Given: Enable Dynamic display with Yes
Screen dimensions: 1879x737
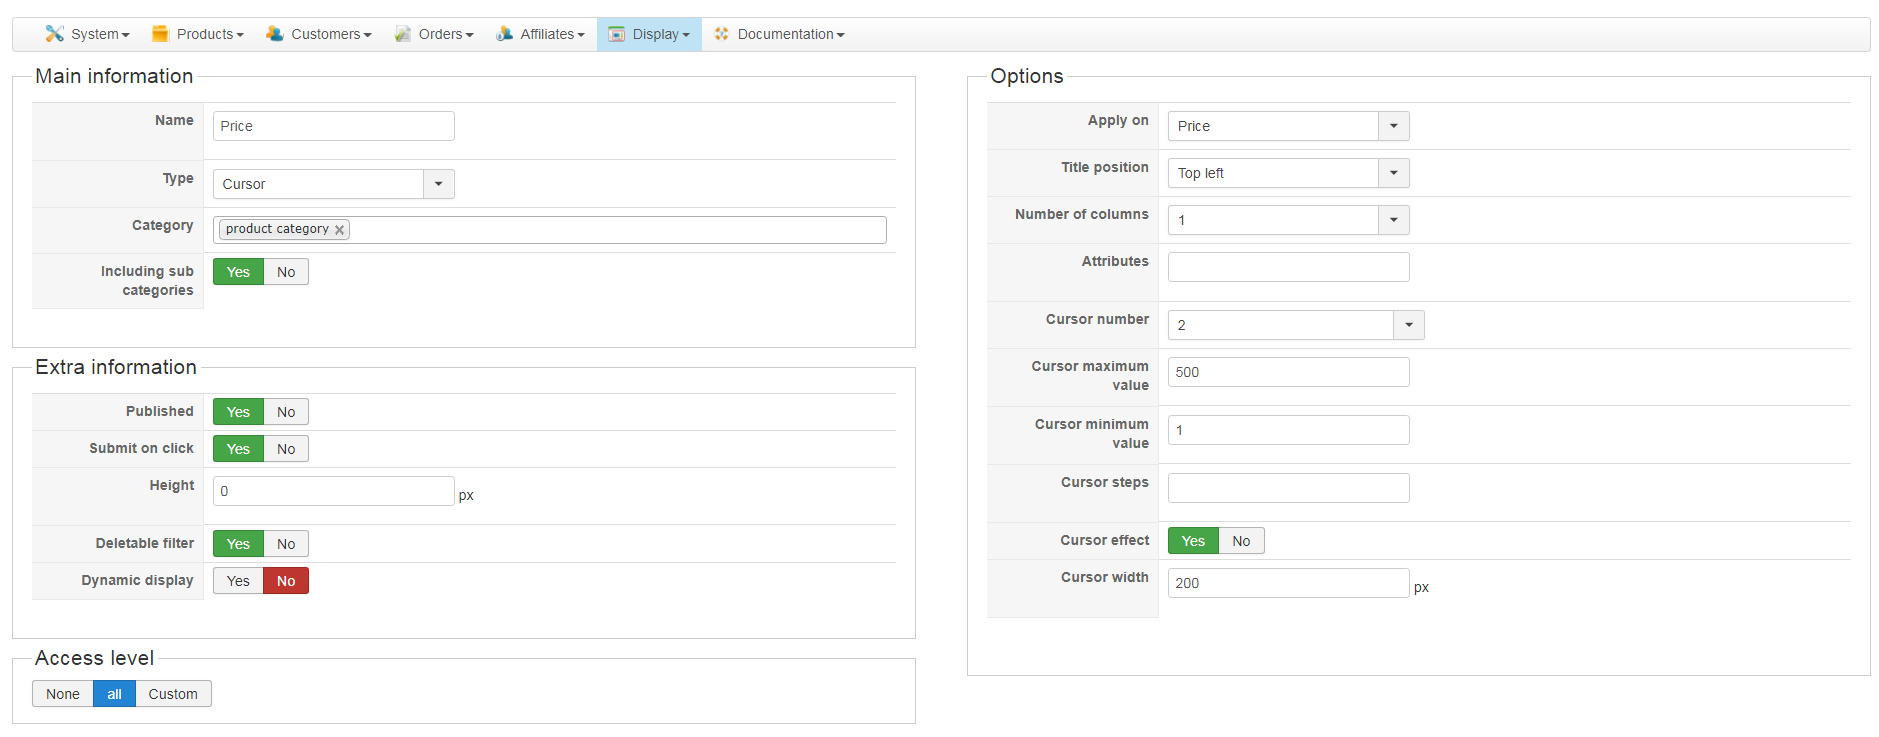Looking at the screenshot, I should (x=238, y=581).
